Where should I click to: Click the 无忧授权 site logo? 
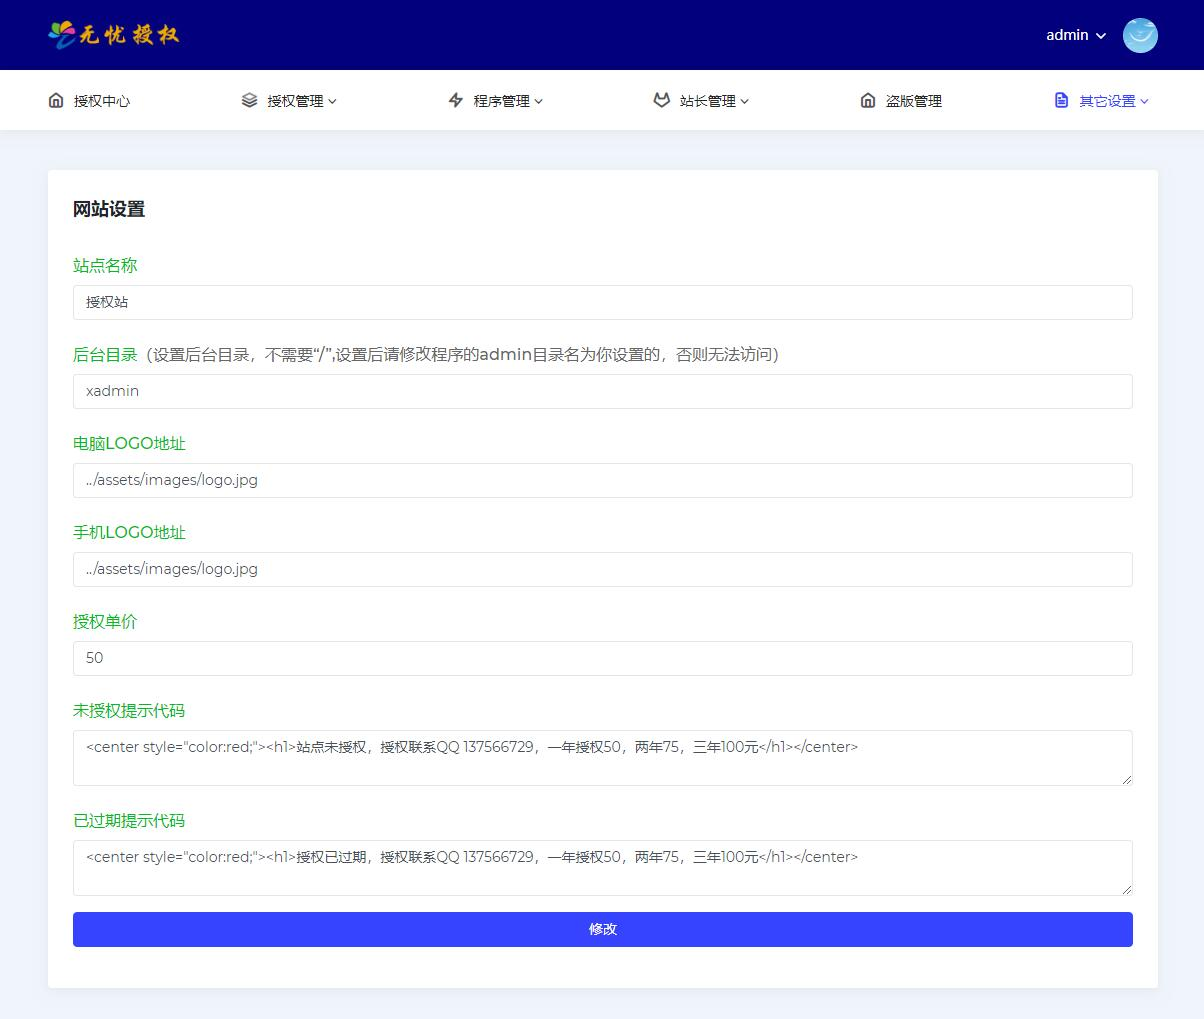[113, 34]
